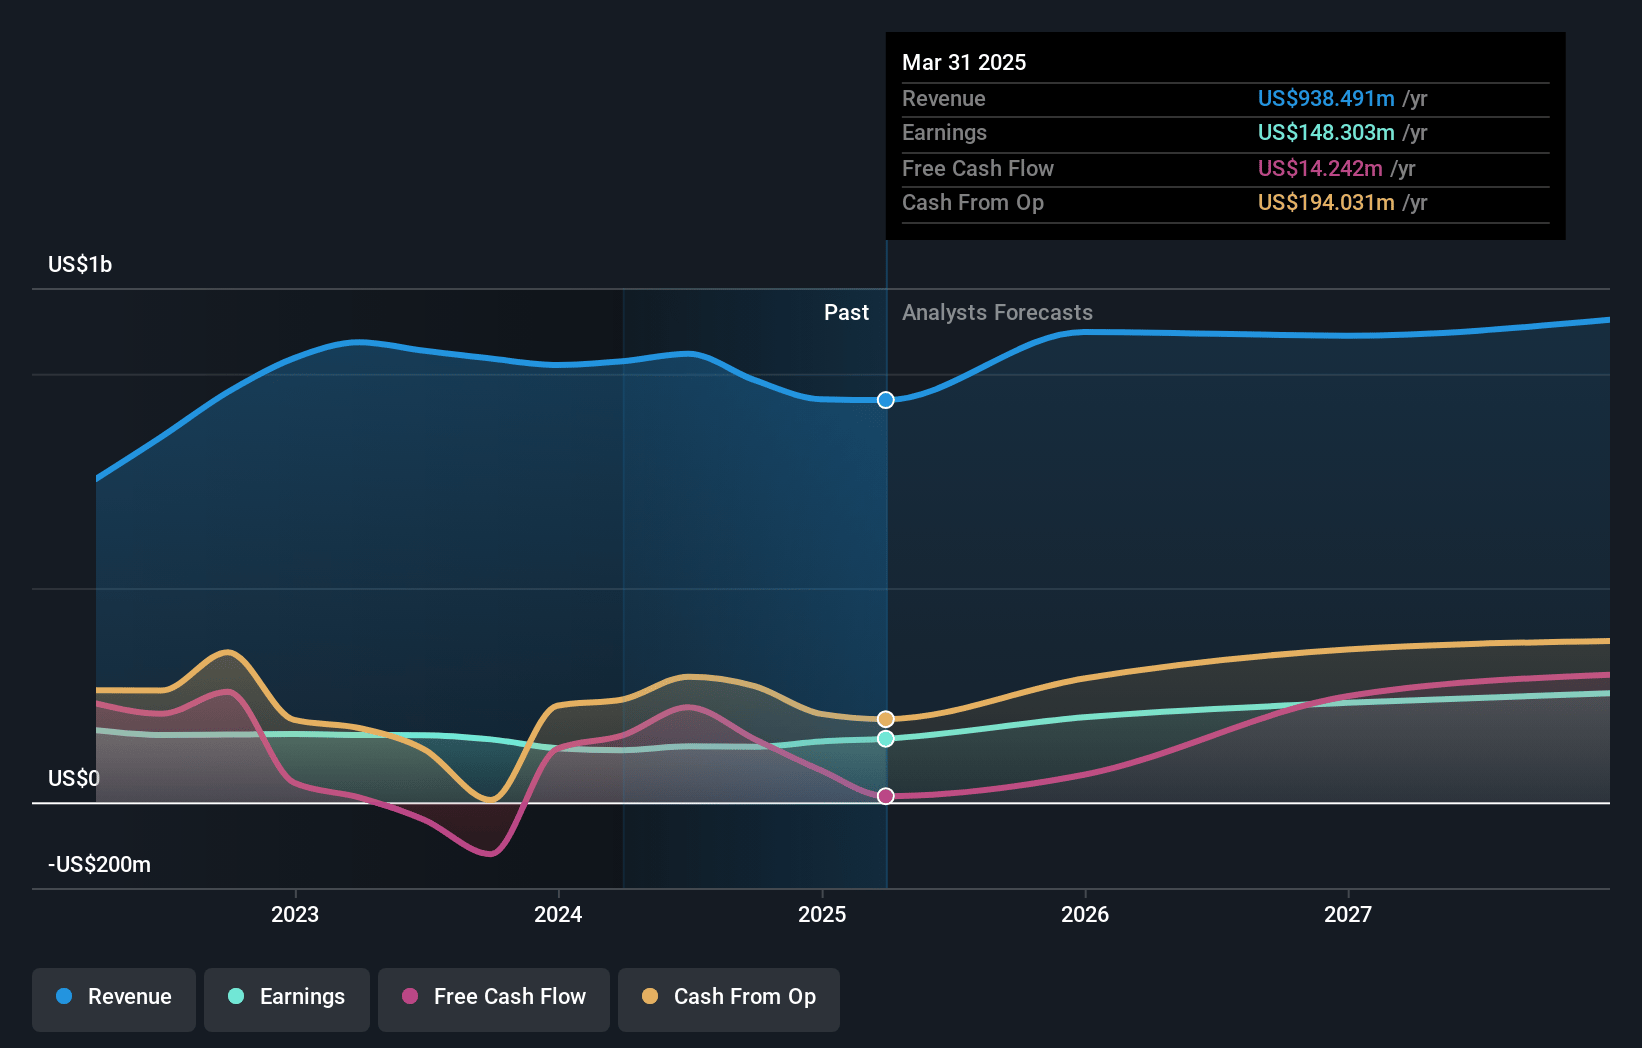Click the orange Cash From Op data point

click(x=886, y=719)
